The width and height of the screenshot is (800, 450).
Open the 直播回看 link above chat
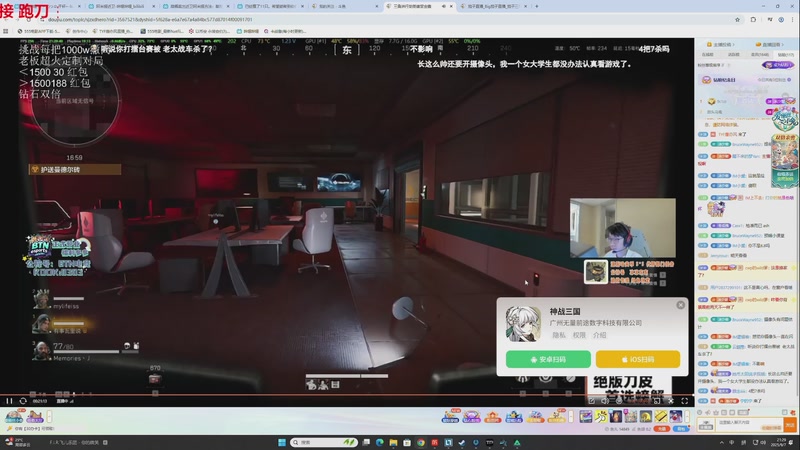[769, 44]
